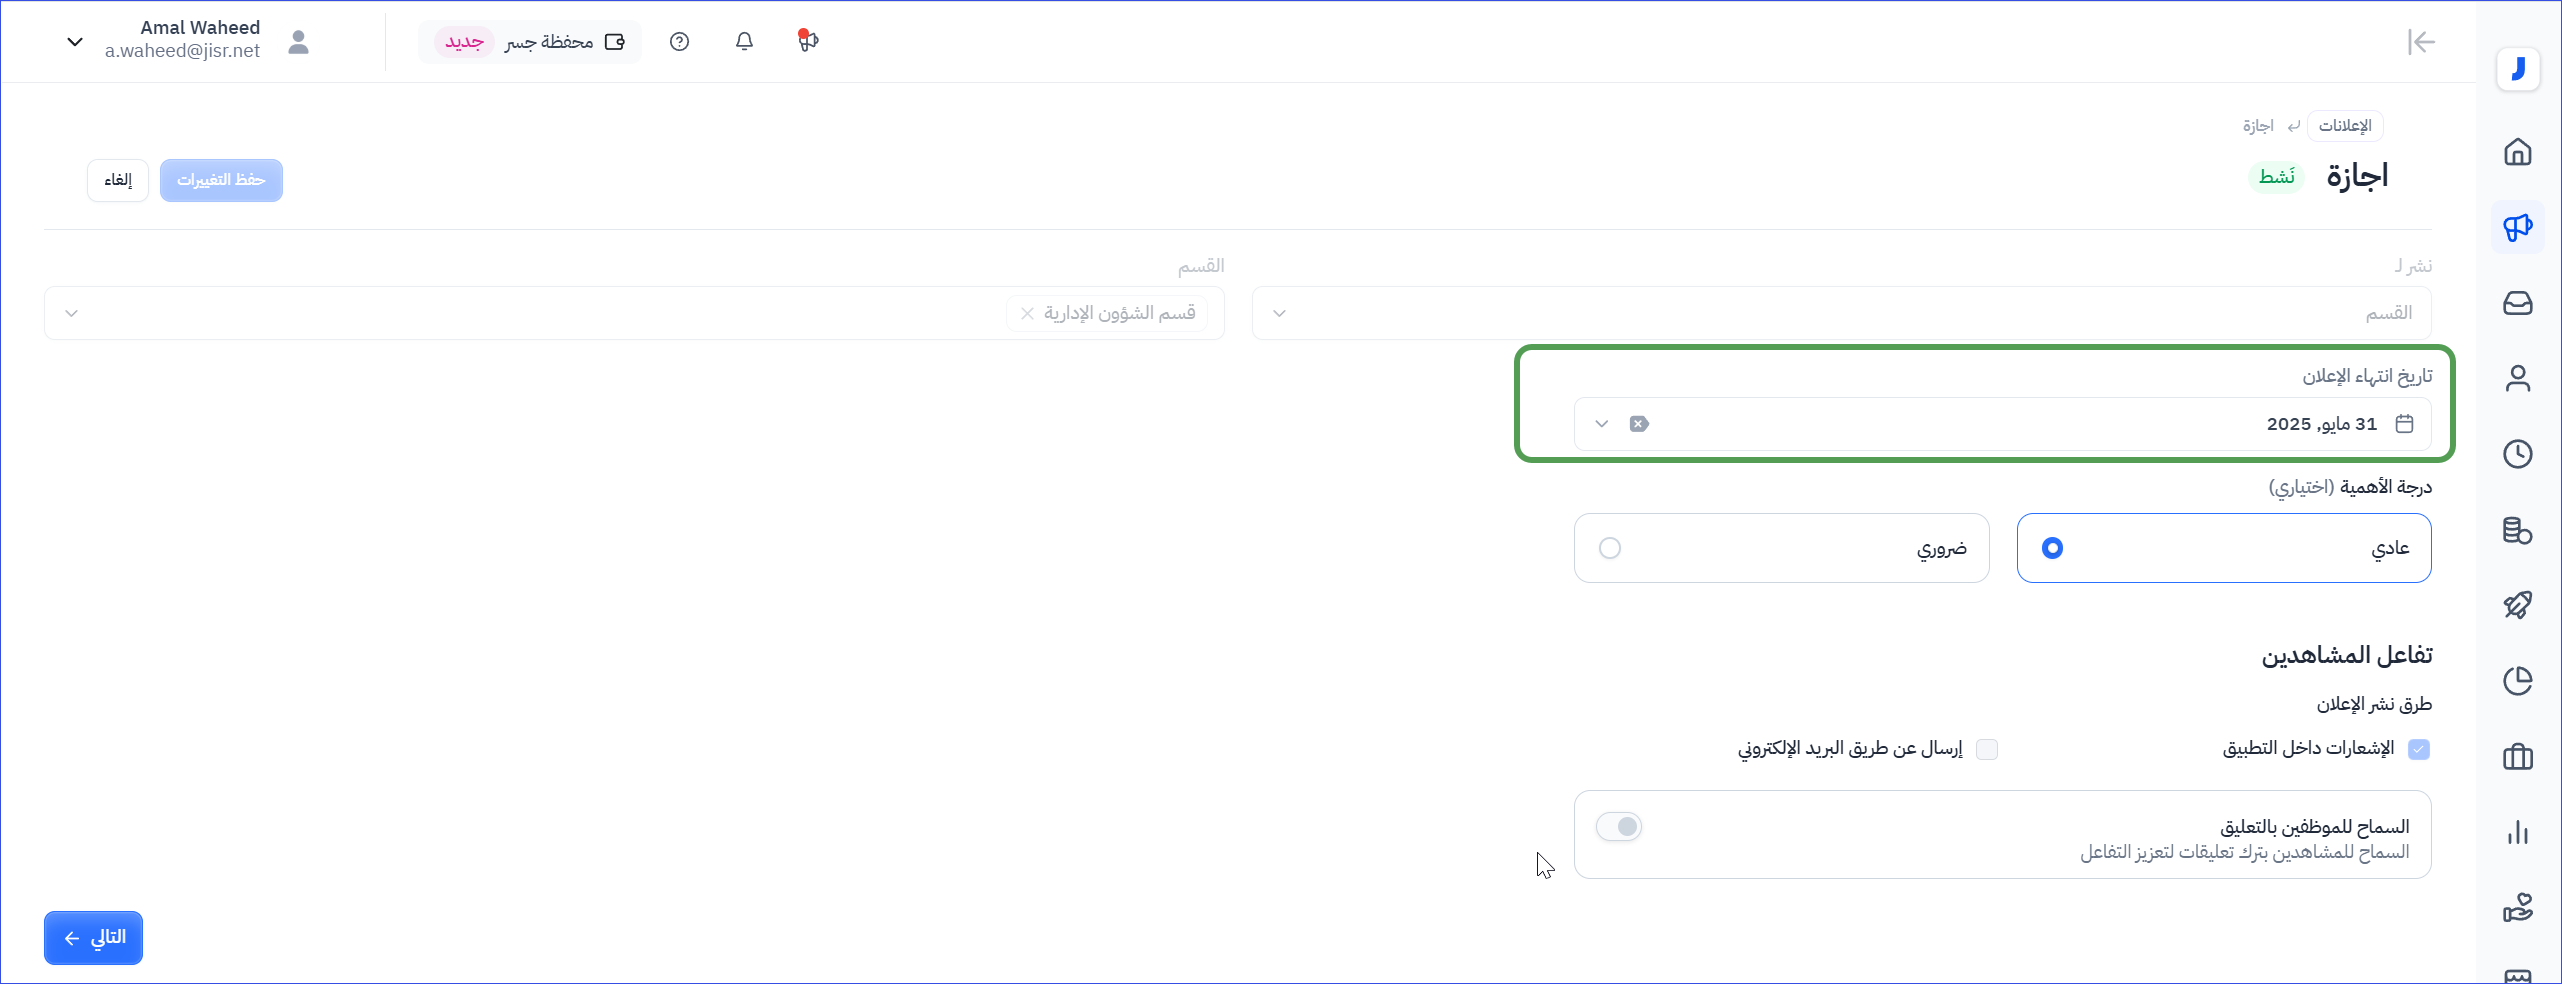Image resolution: width=2562 pixels, height=984 pixels.
Task: Collapse the sidebar with the arrow icon
Action: (x=2421, y=42)
